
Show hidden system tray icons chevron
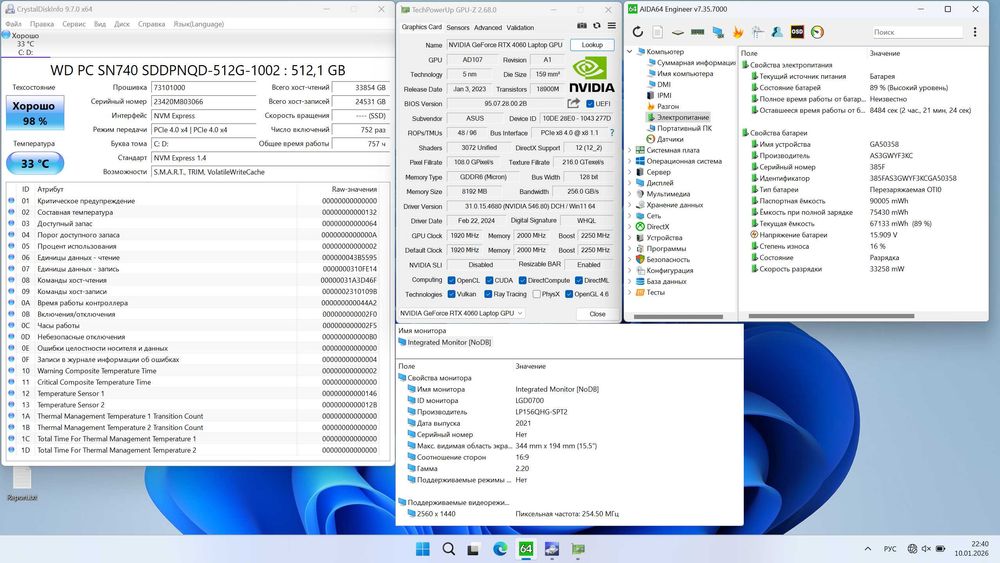point(867,549)
